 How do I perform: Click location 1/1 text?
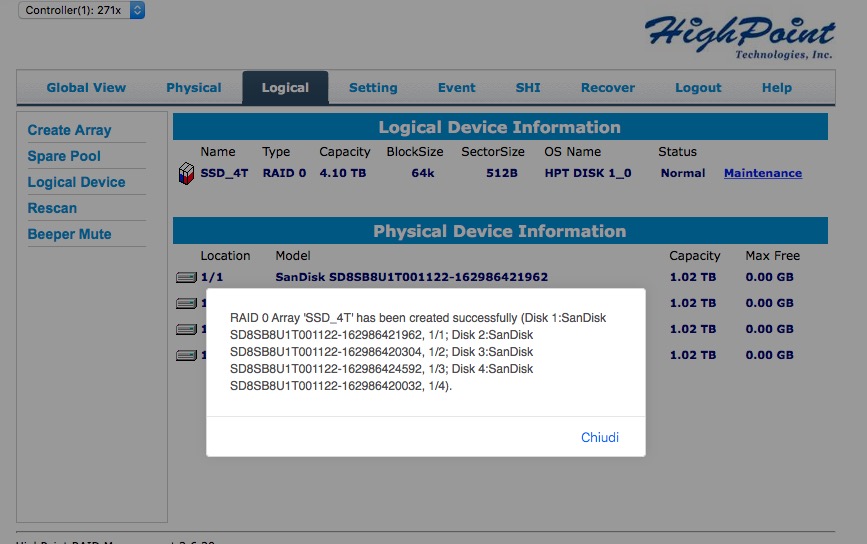coord(212,277)
